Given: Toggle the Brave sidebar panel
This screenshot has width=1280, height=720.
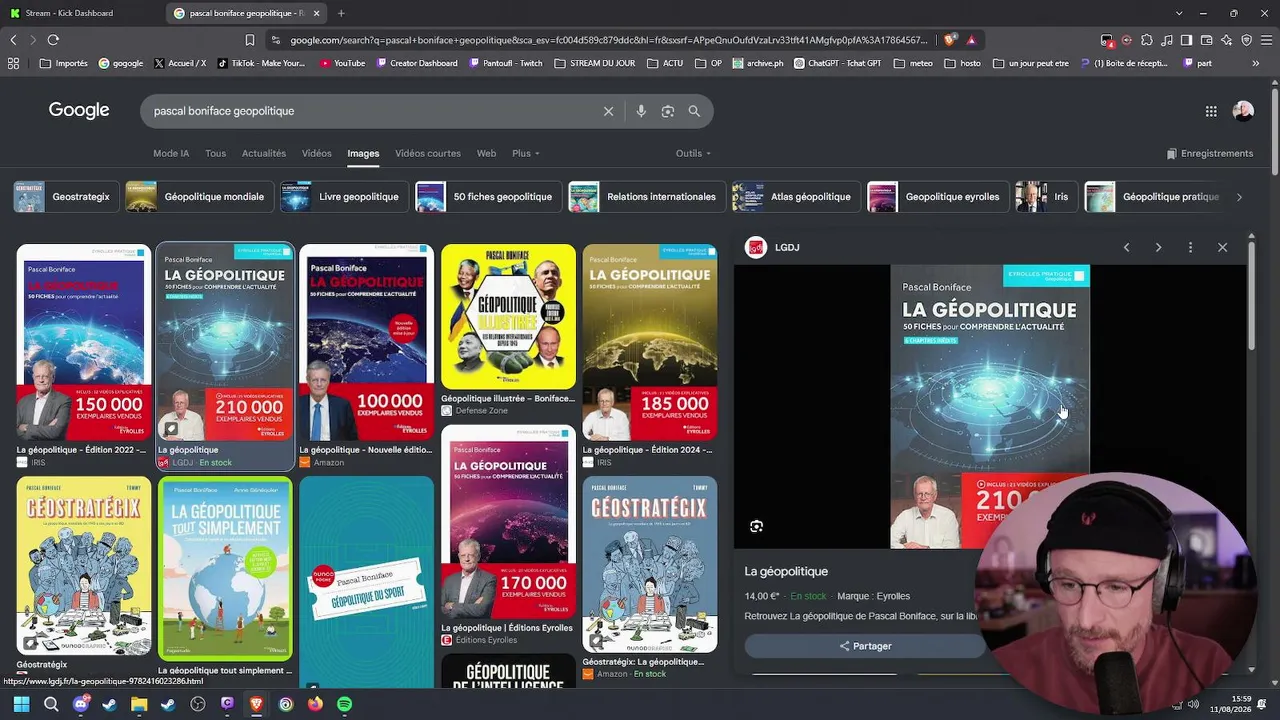Looking at the screenshot, I should point(1186,40).
